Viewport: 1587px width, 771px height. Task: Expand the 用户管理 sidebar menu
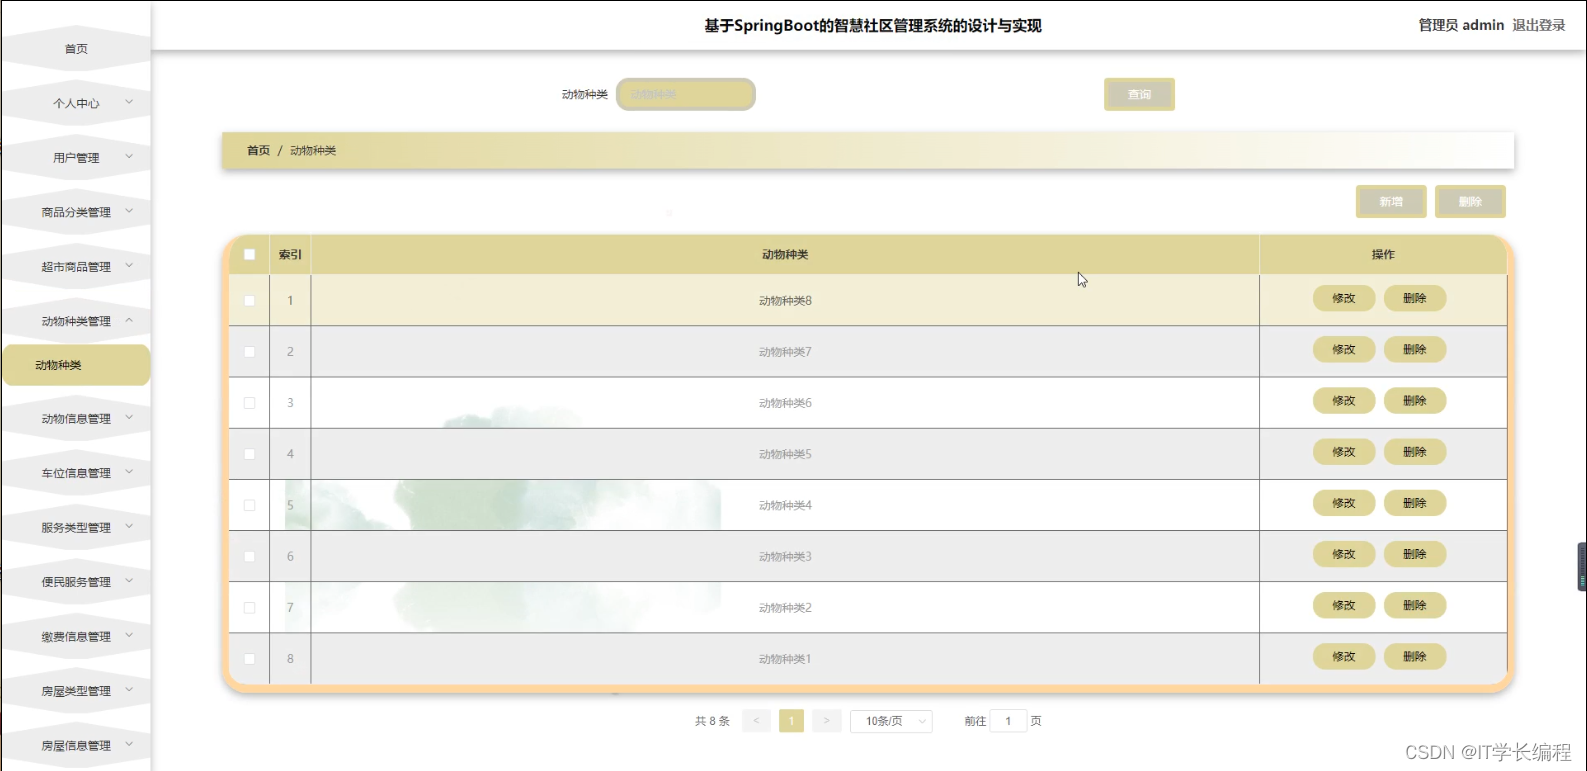point(76,157)
